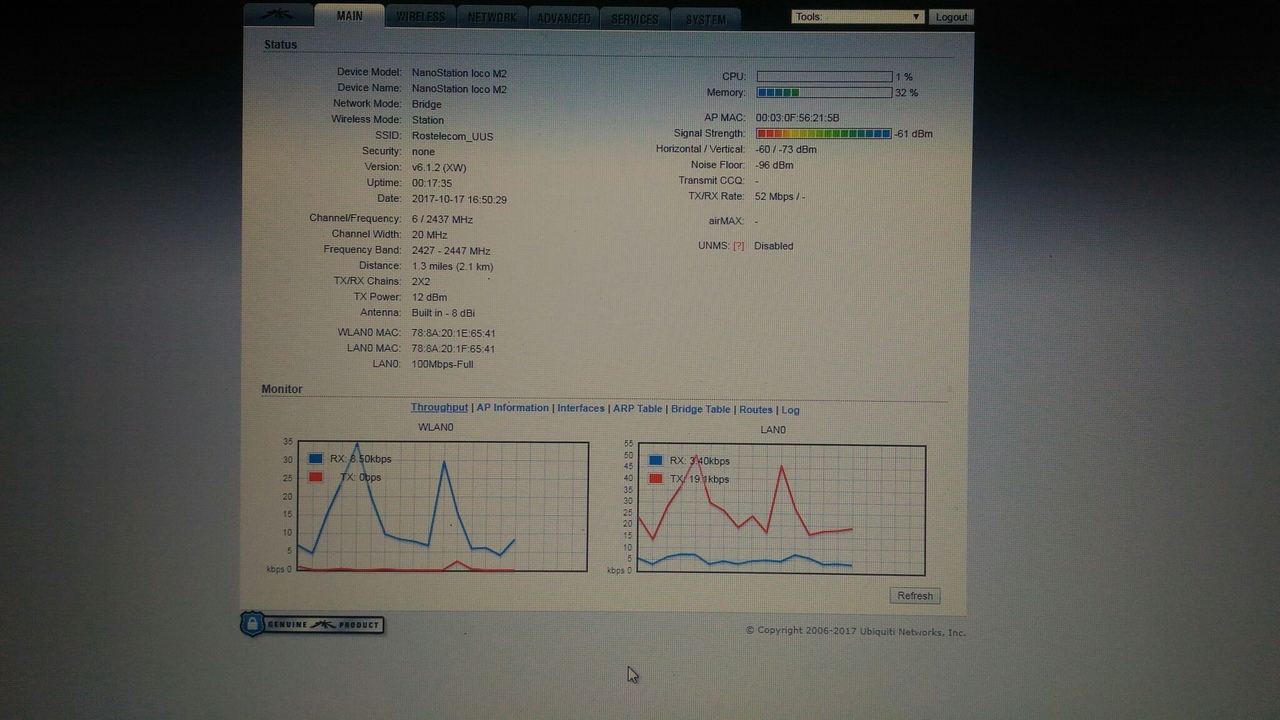
Task: Switch to the MAIN tab
Action: click(x=350, y=16)
